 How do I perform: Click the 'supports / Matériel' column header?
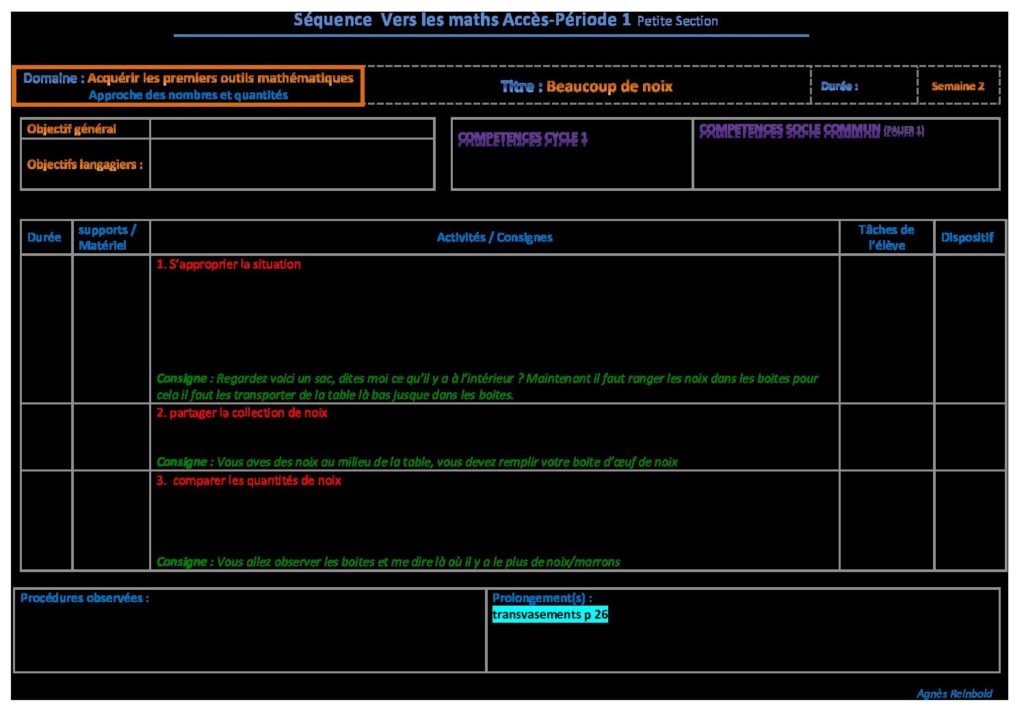pos(110,237)
